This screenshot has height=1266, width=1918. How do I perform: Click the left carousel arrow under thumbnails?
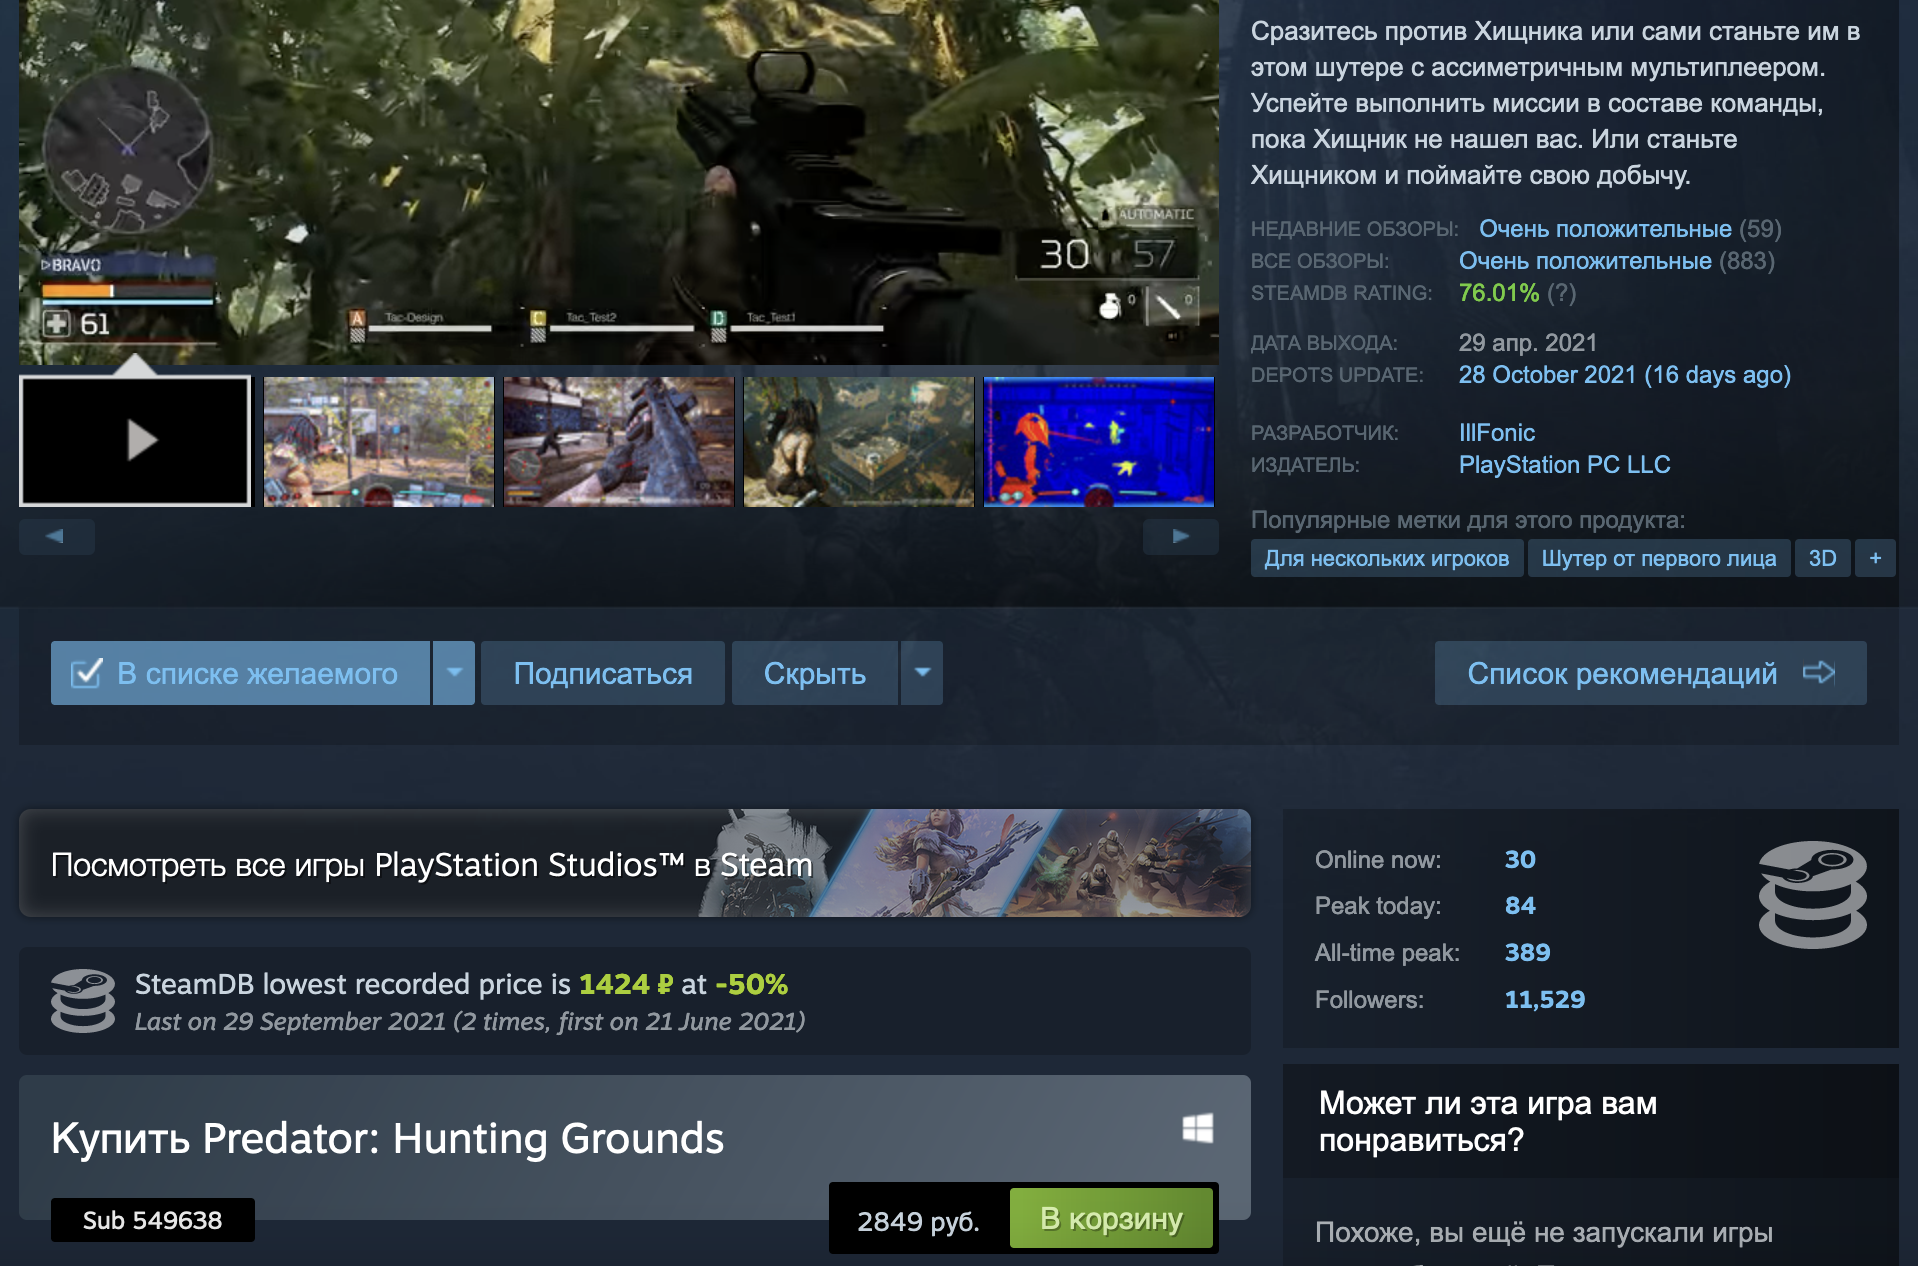point(56,536)
